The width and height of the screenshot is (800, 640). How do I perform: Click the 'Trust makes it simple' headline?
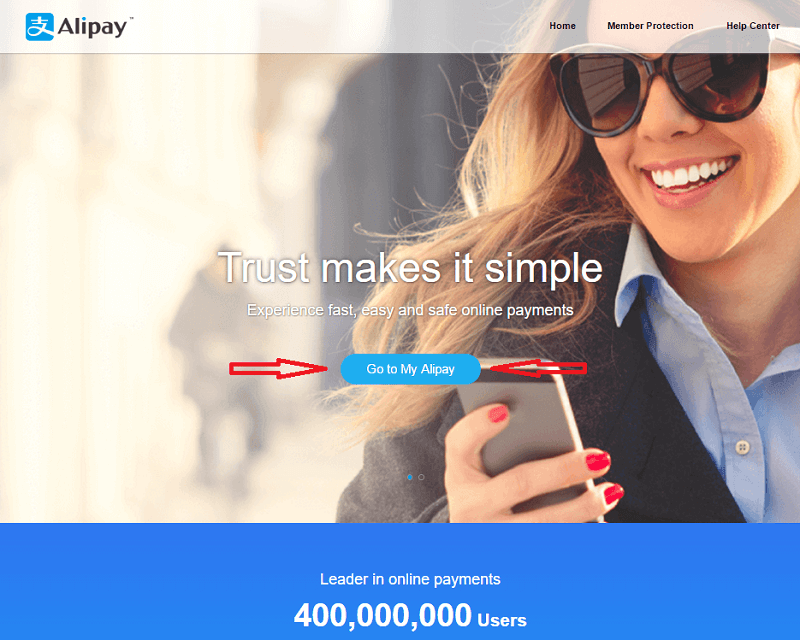pos(410,268)
